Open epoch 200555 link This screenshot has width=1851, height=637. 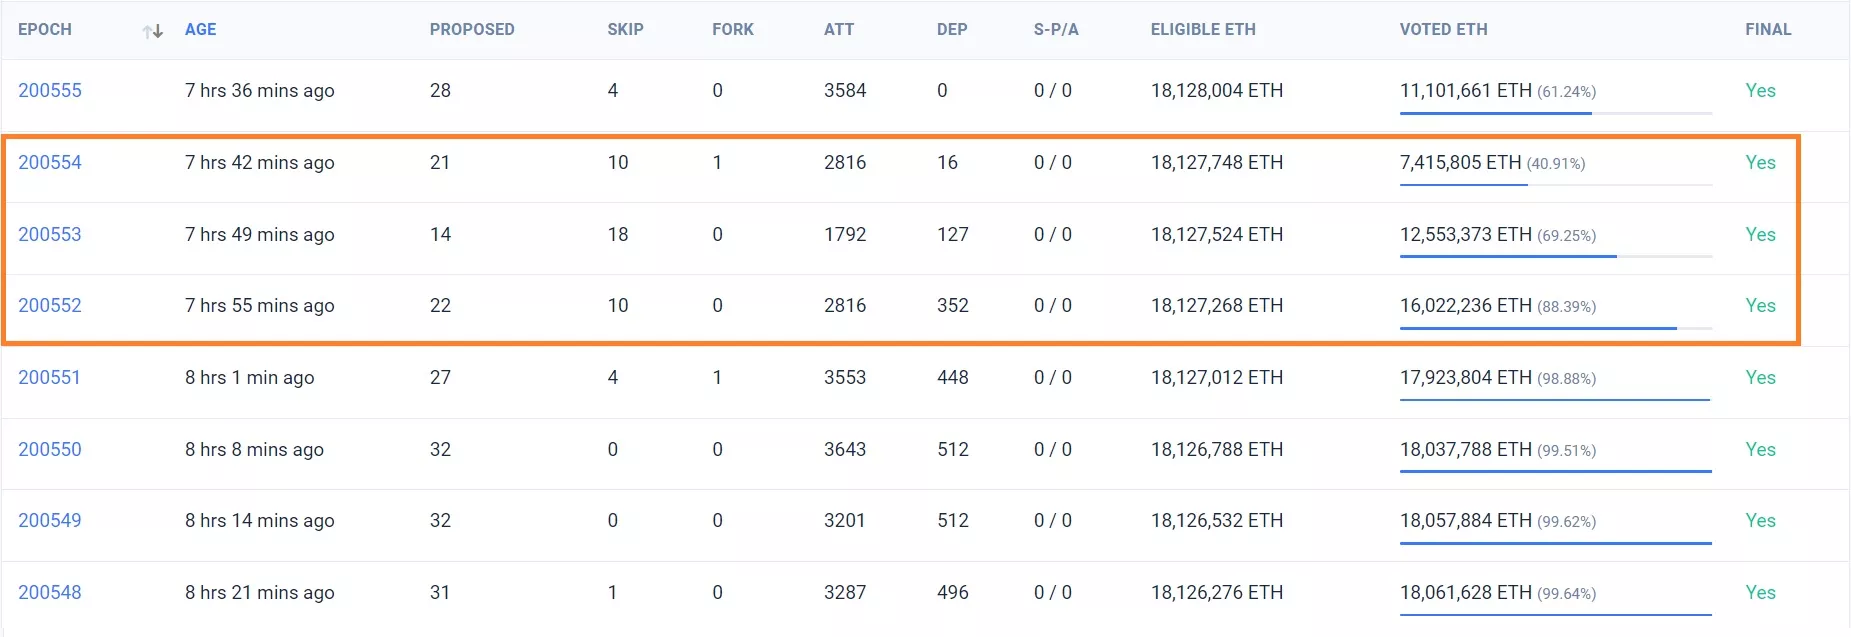click(x=50, y=91)
